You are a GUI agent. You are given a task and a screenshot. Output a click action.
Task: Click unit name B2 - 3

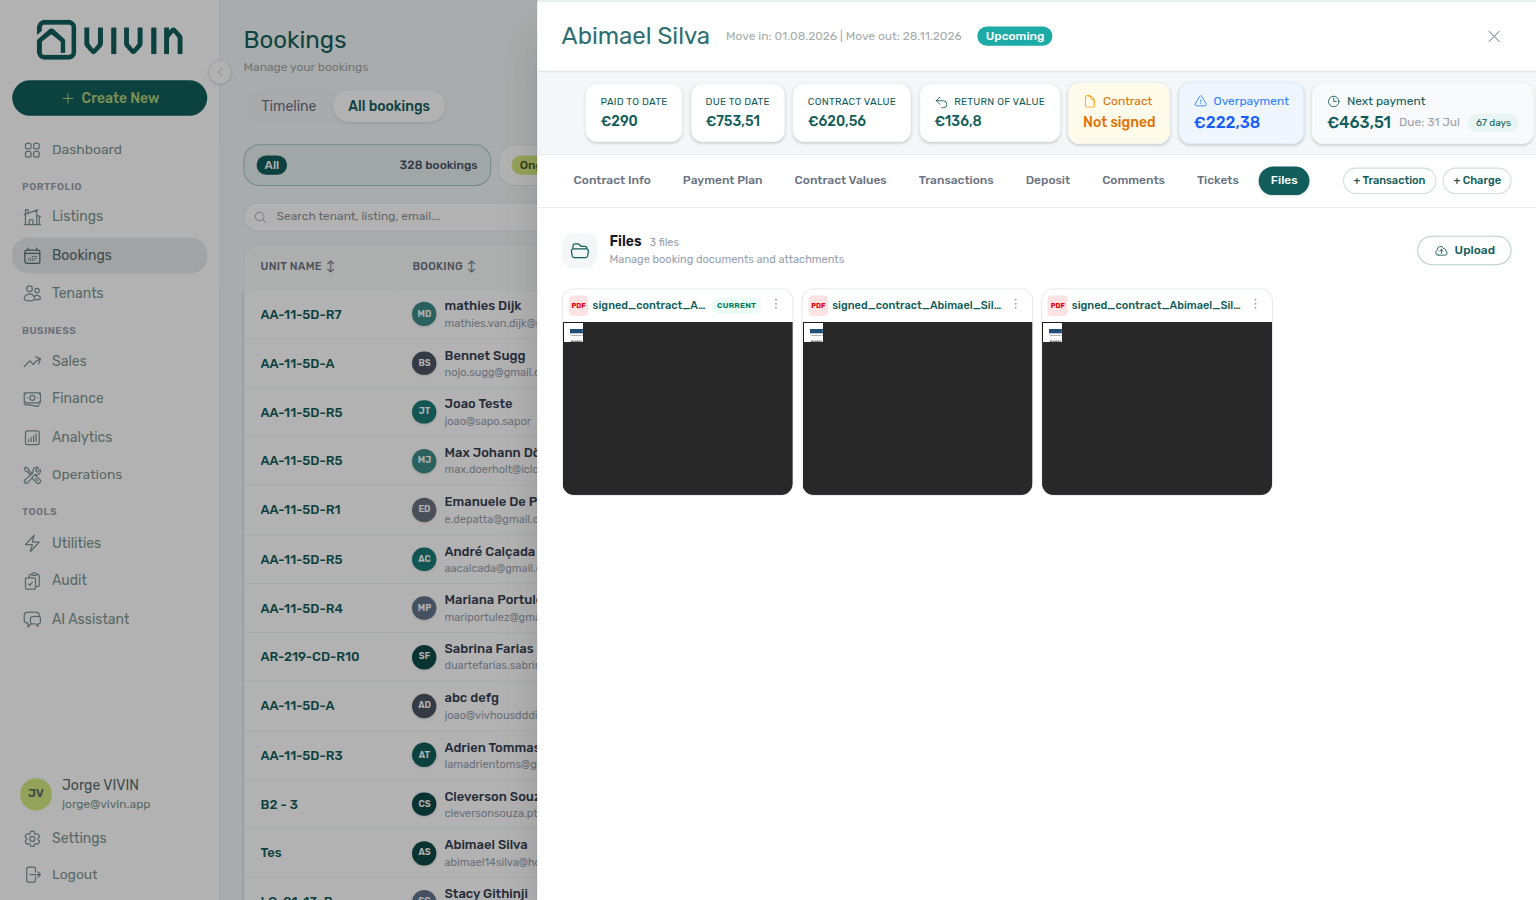[279, 805]
